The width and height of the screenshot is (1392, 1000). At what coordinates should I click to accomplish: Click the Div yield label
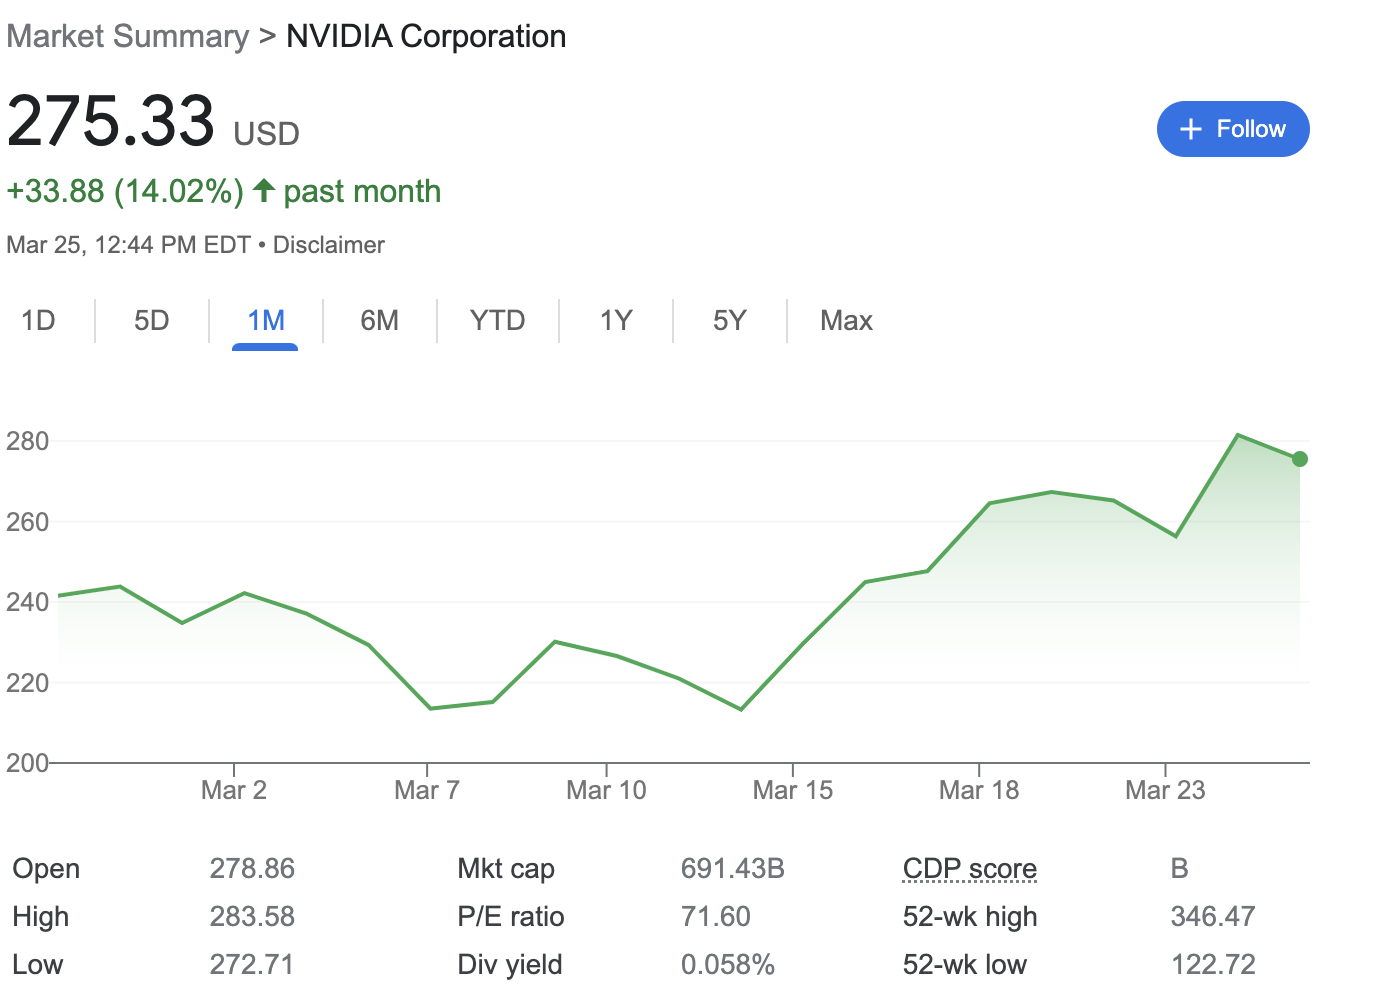[x=510, y=964]
